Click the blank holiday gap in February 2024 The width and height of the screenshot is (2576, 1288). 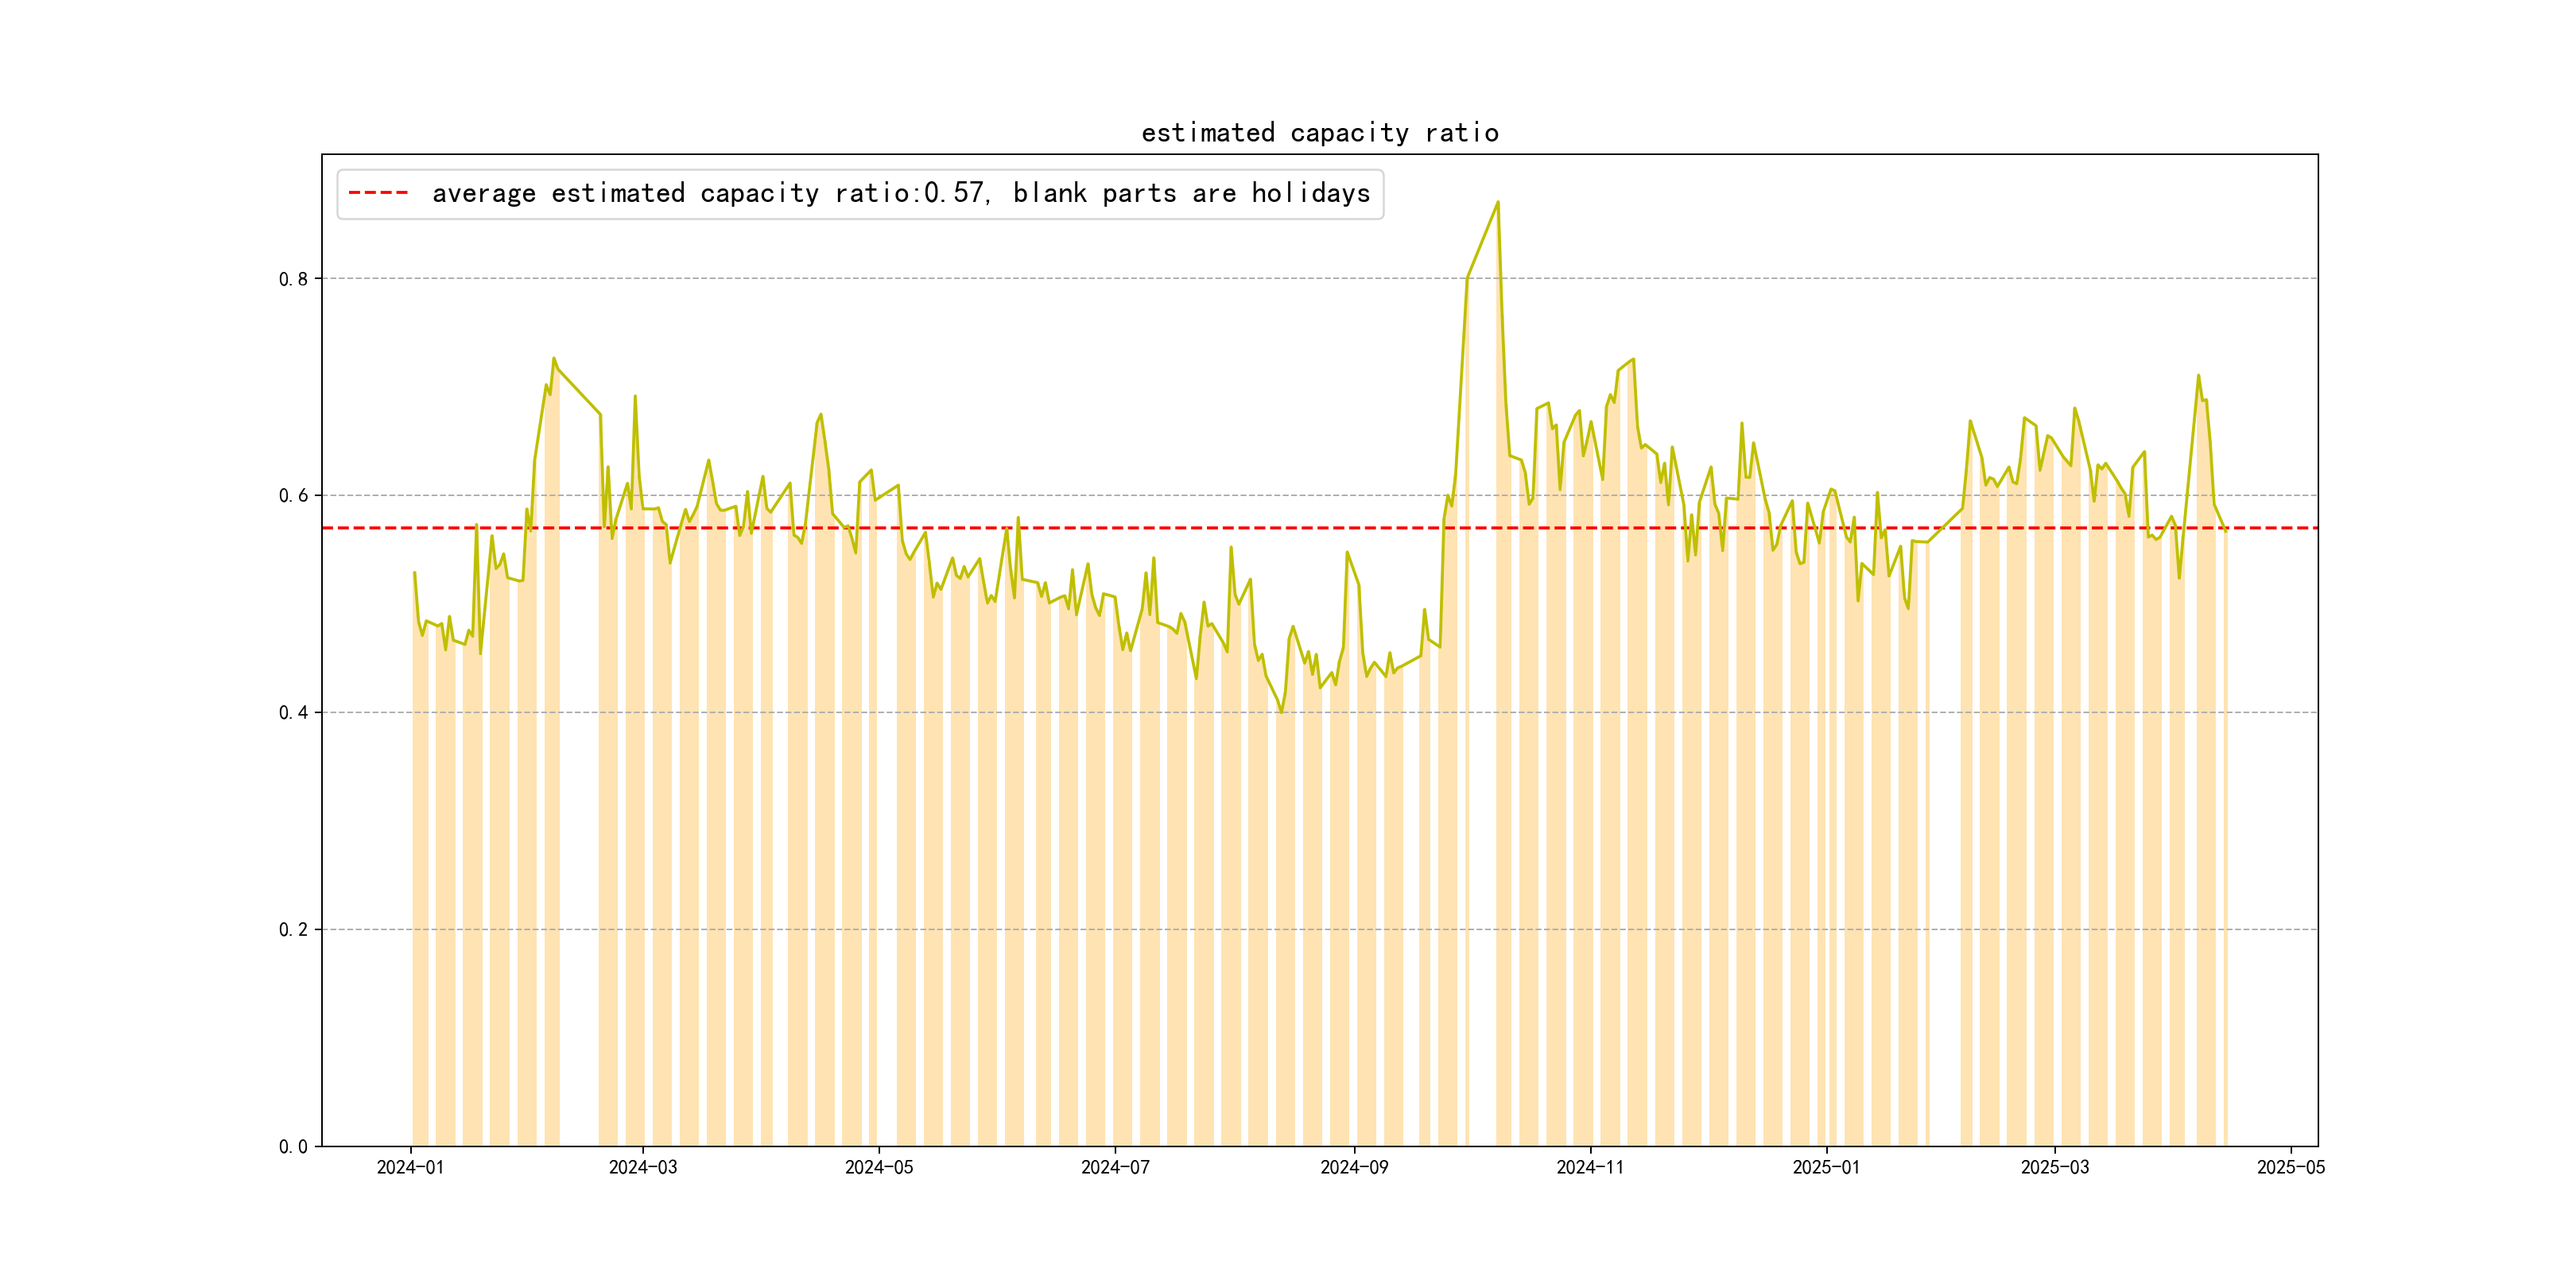point(579,800)
